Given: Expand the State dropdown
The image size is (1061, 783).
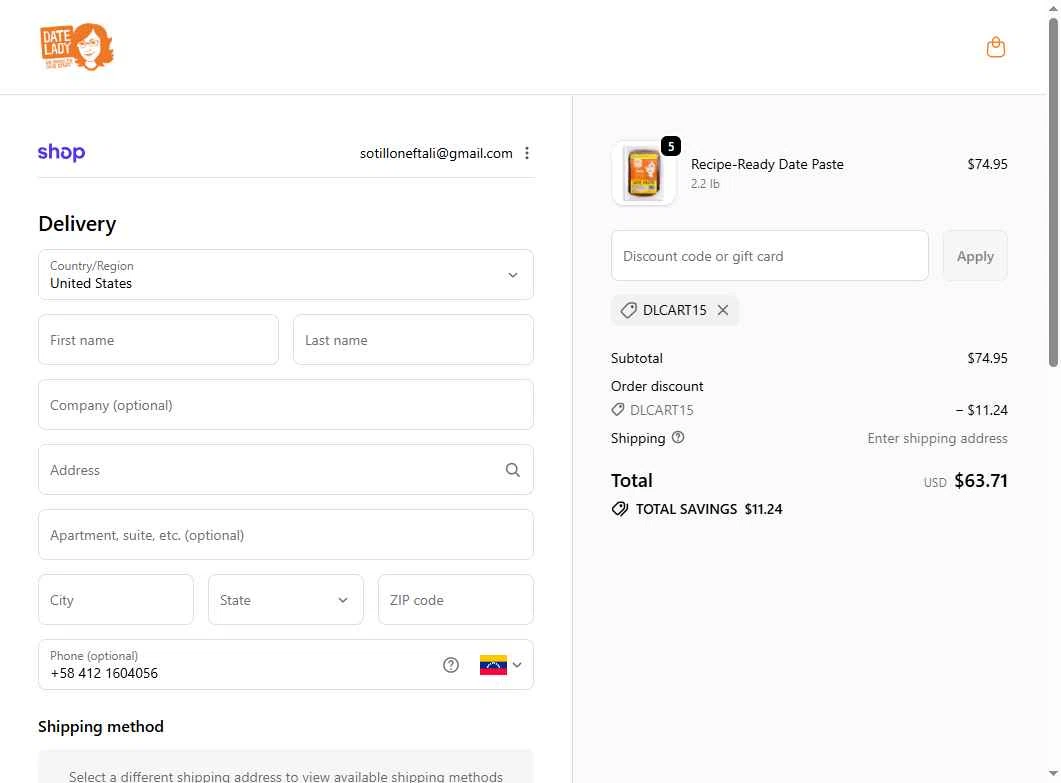Looking at the screenshot, I should (286, 600).
